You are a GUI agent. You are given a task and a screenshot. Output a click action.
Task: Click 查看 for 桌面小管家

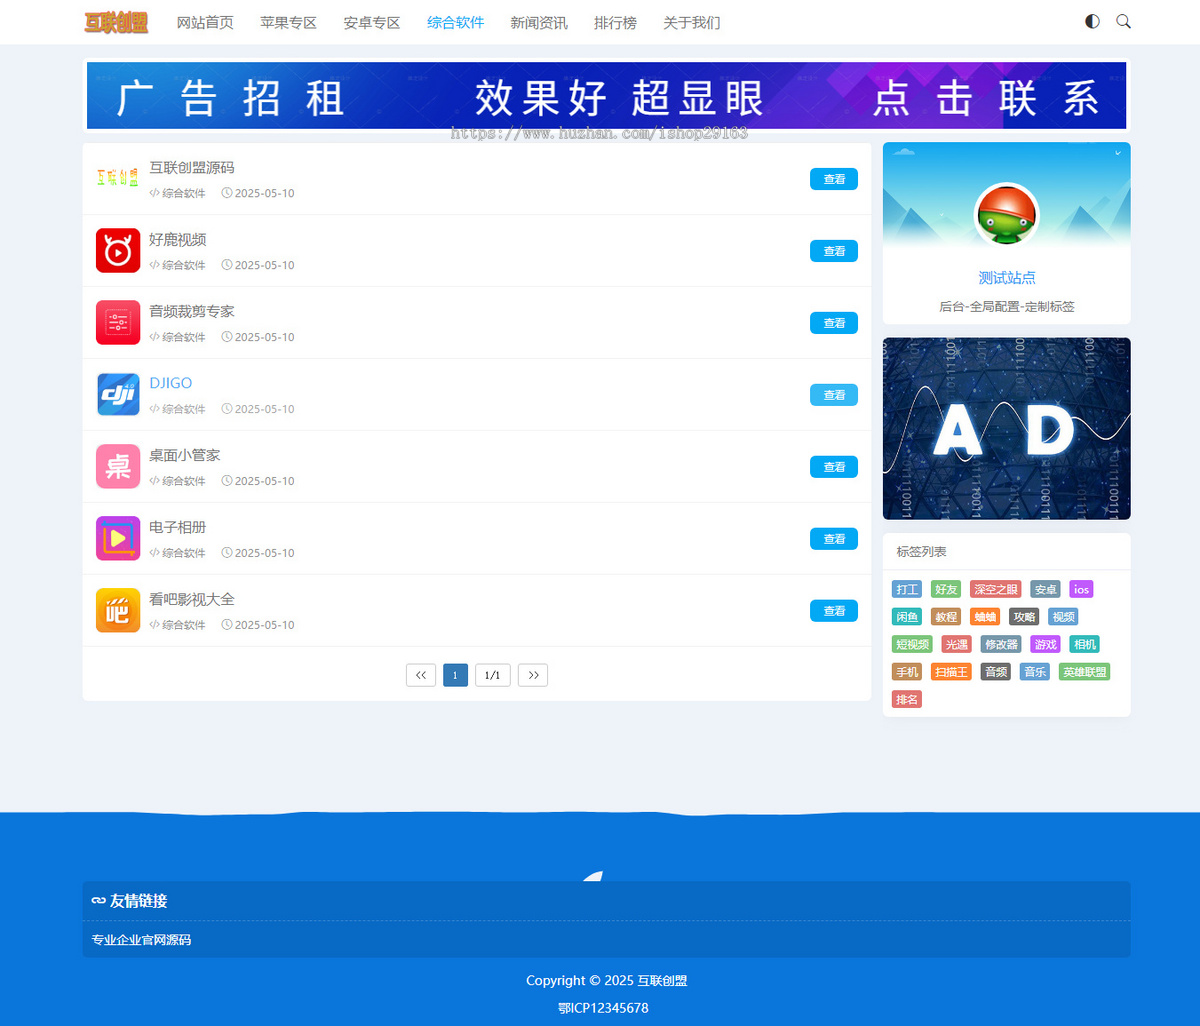click(x=834, y=467)
